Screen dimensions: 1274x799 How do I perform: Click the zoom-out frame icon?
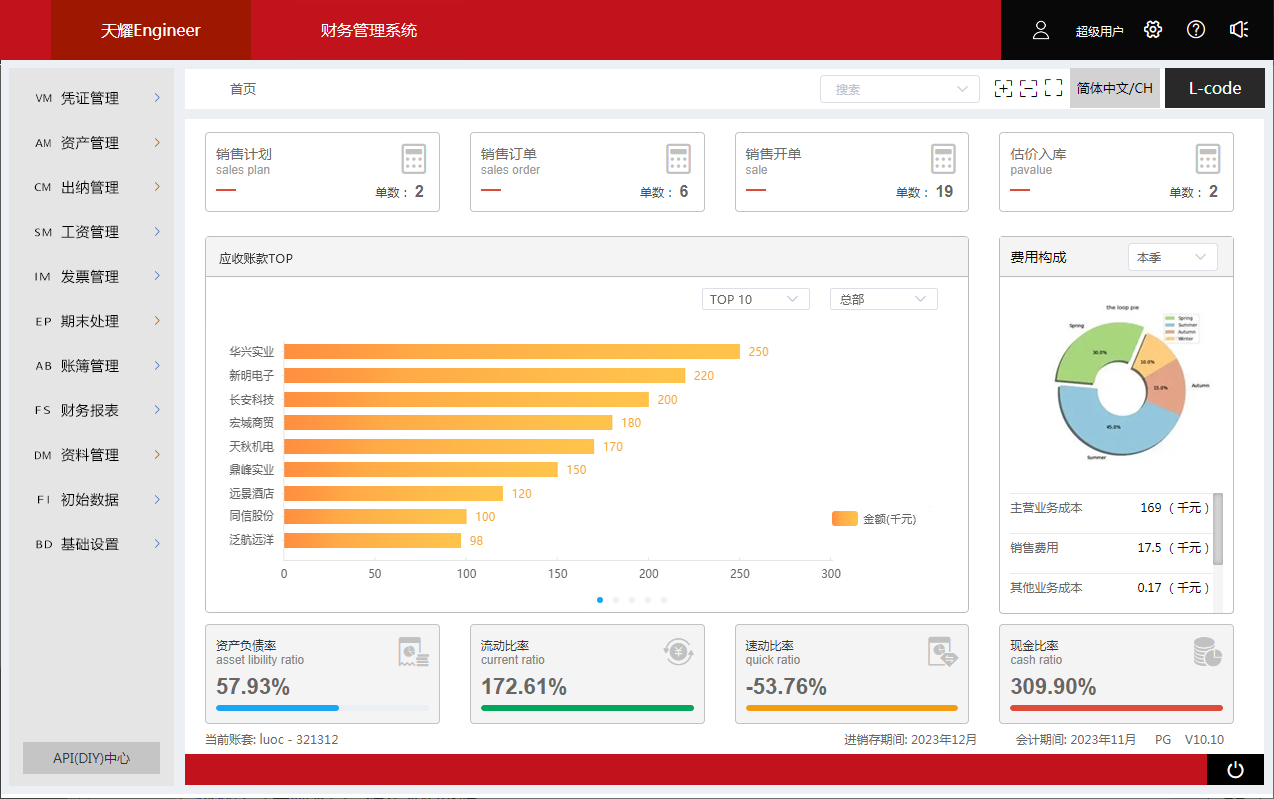pos(1028,88)
